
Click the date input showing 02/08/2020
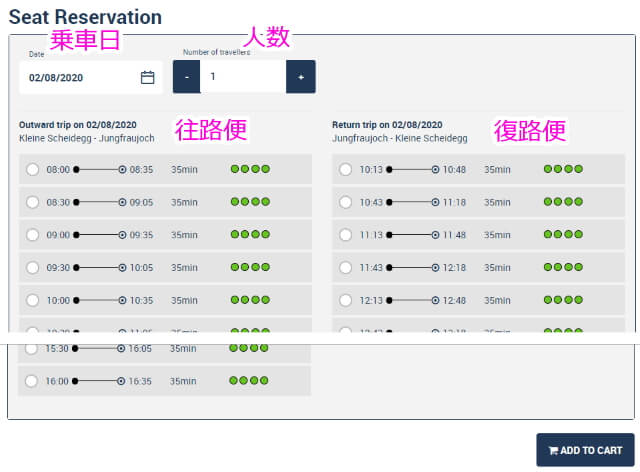point(80,77)
